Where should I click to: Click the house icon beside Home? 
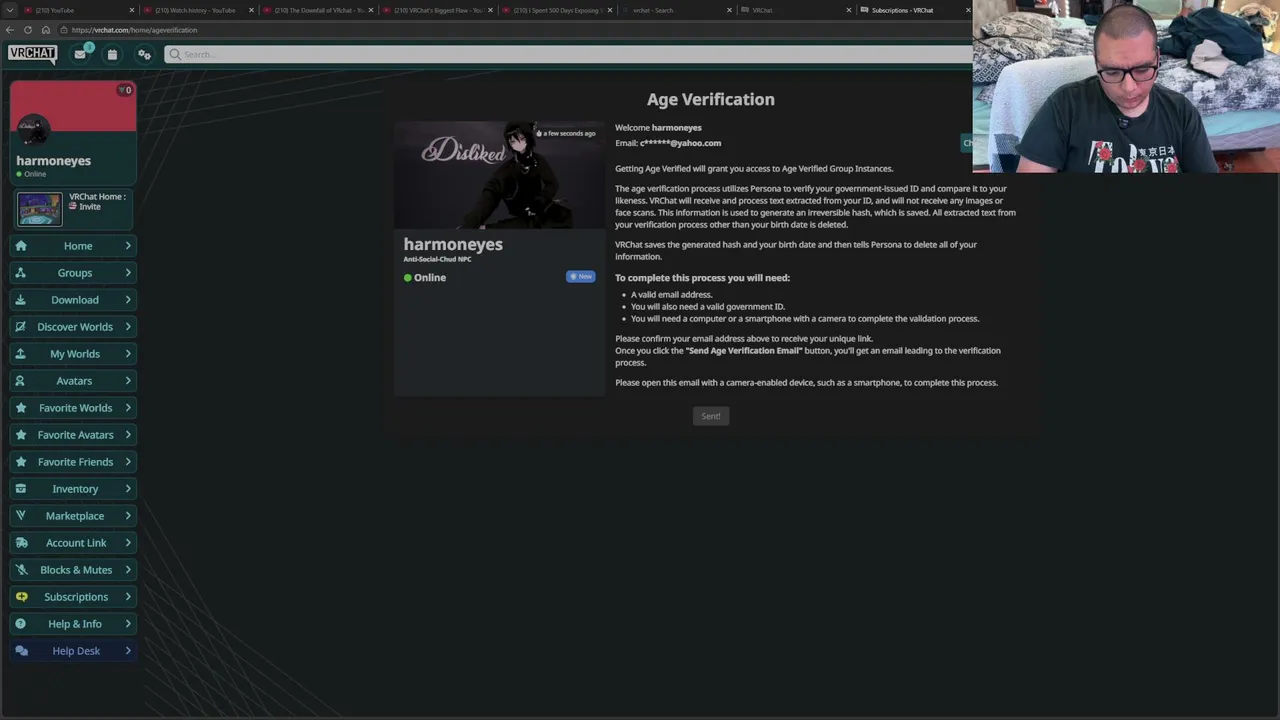tap(21, 246)
